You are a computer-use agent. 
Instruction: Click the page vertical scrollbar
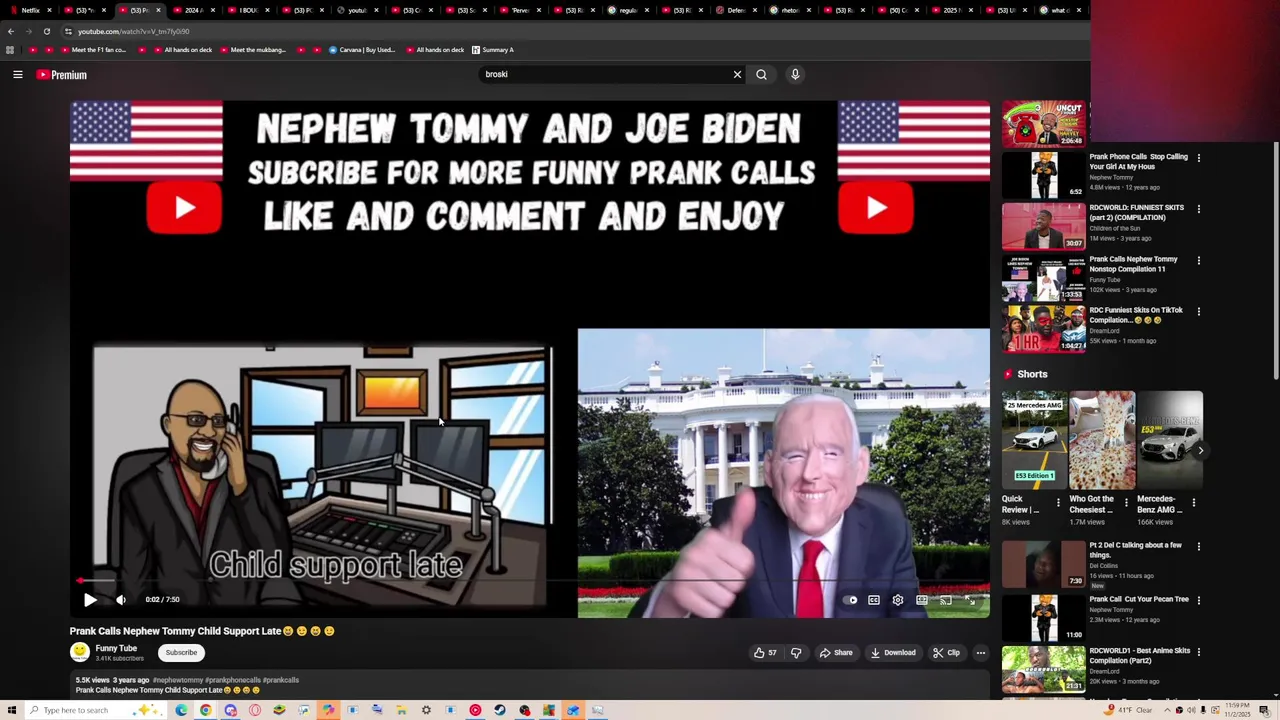click(x=1276, y=260)
